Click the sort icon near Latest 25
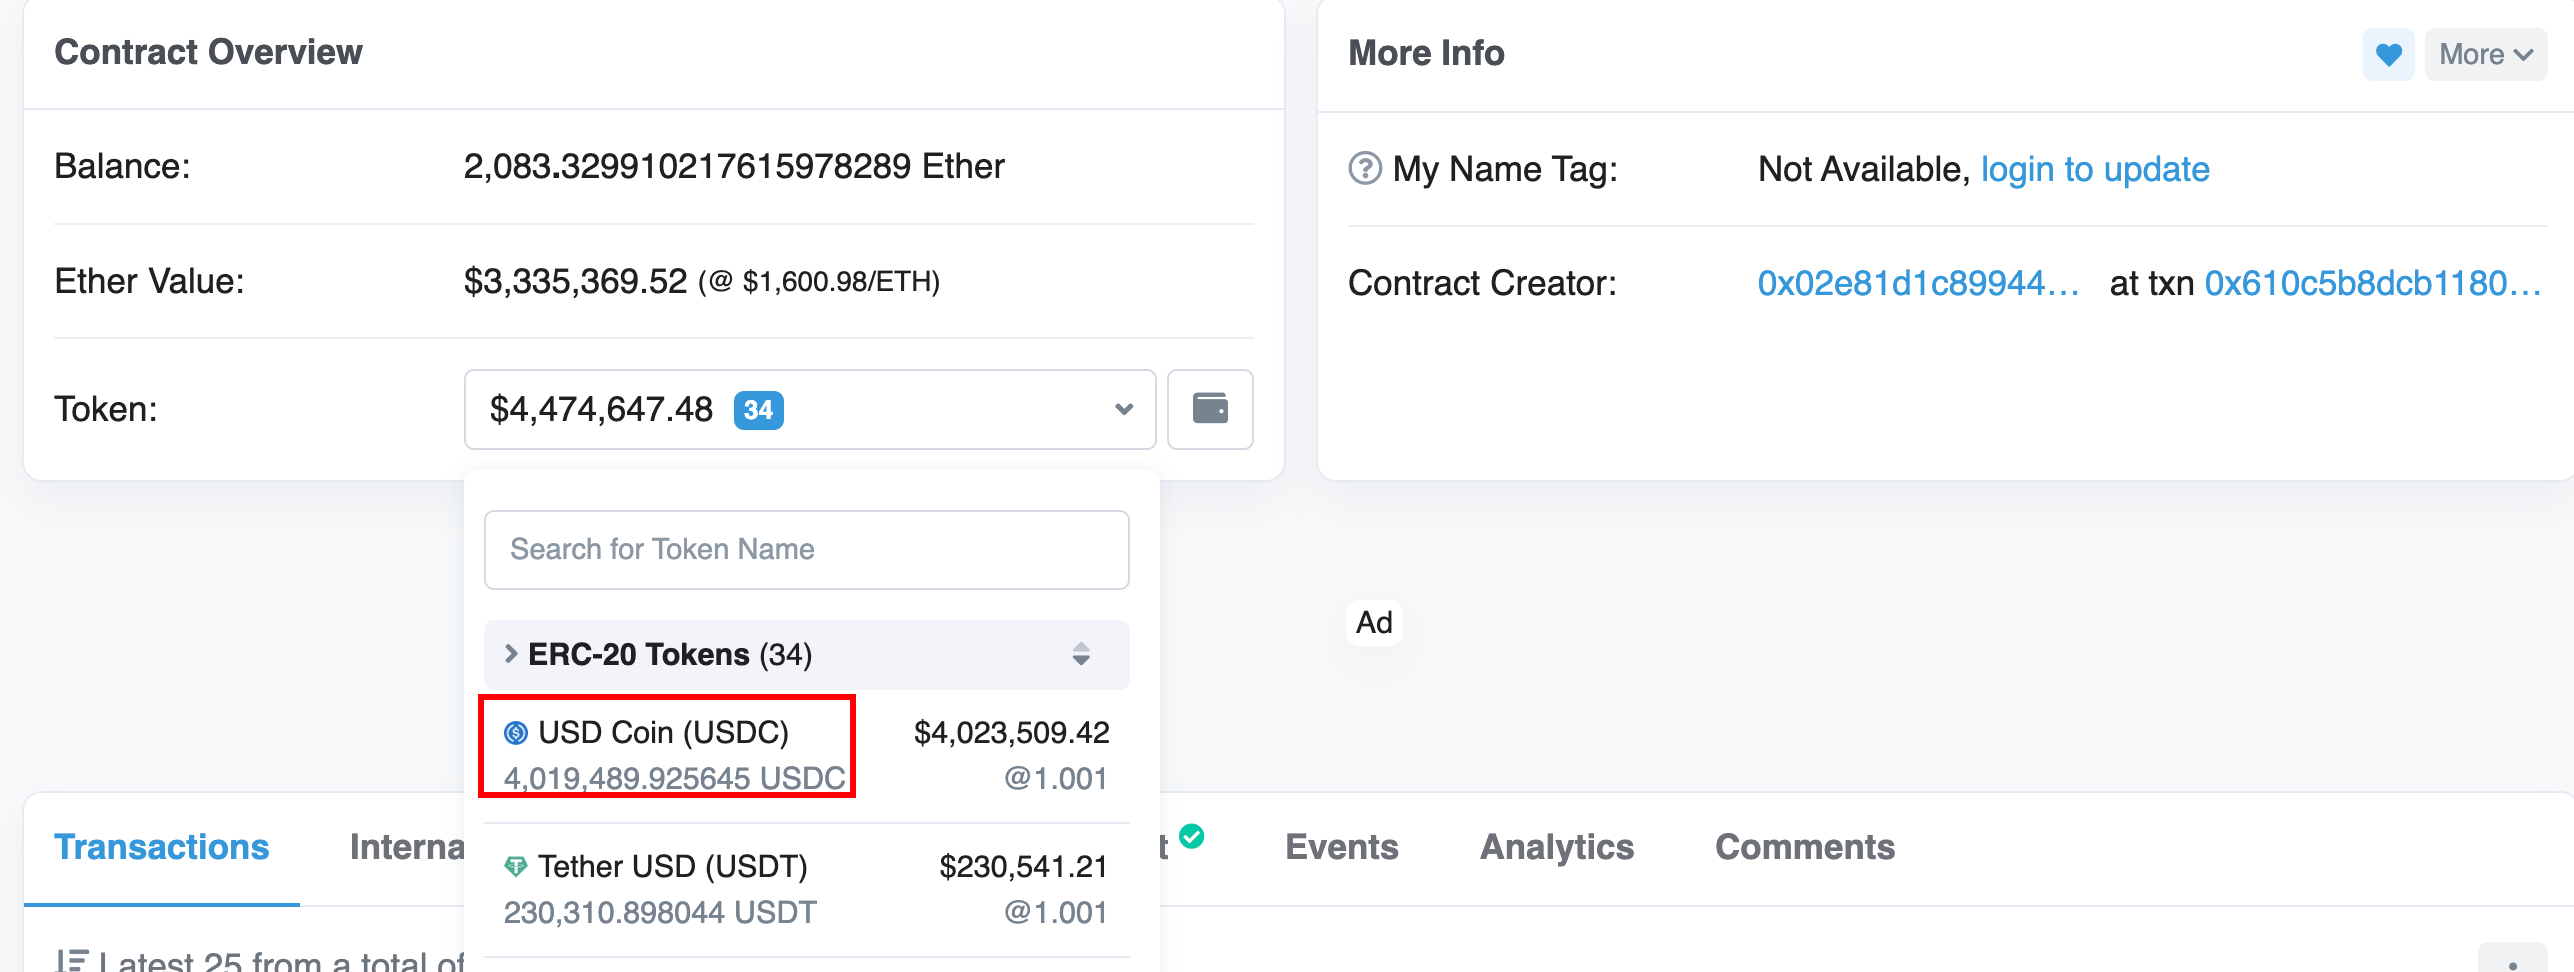 click(72, 960)
